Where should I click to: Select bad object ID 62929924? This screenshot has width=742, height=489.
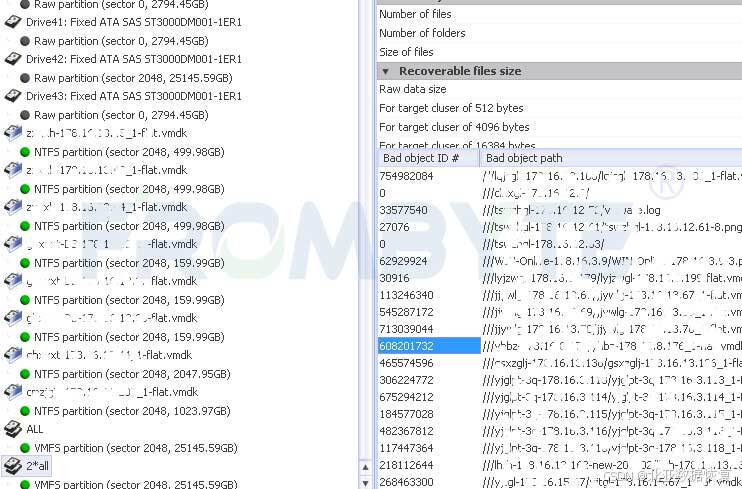(x=403, y=261)
